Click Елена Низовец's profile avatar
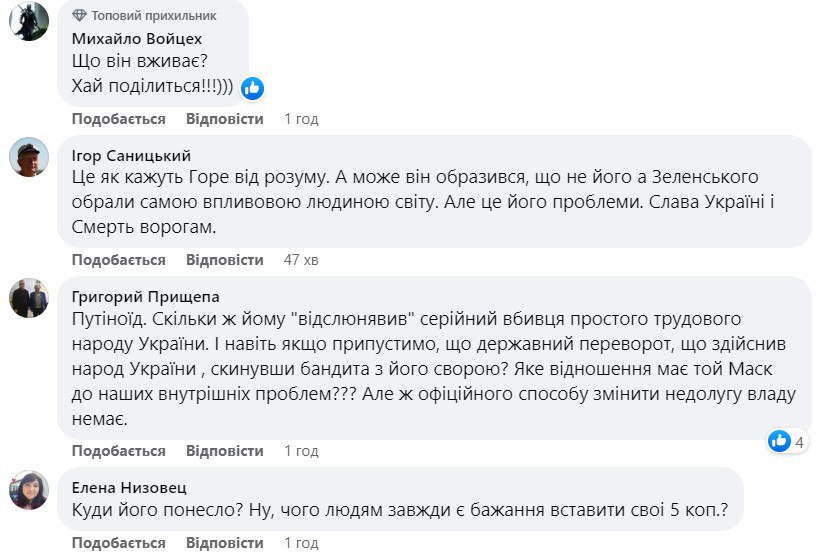The height and width of the screenshot is (555, 823). (29, 489)
